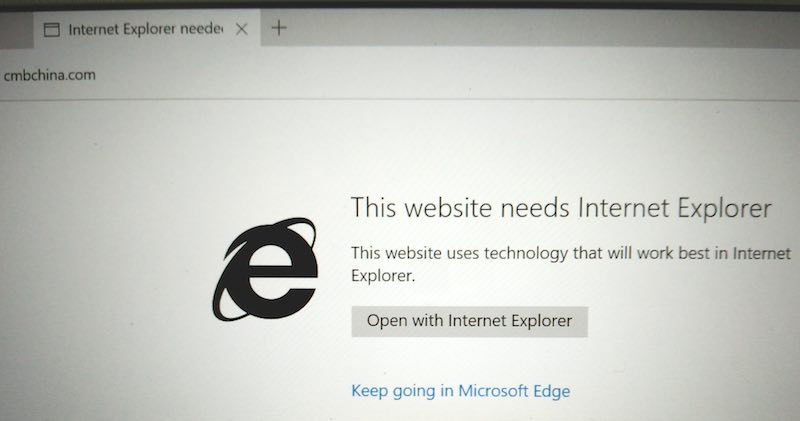Click the page icon on the browser tab

coord(52,30)
